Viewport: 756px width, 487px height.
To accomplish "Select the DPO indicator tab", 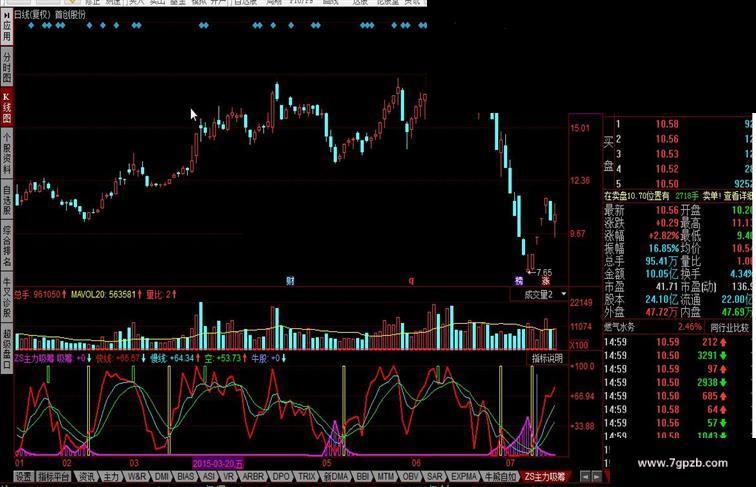I will point(281,476).
